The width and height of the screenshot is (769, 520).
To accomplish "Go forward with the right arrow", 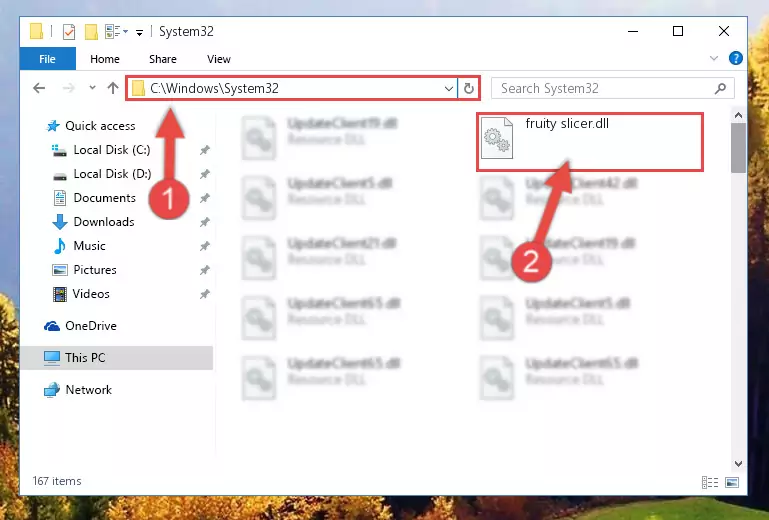I will pos(69,88).
